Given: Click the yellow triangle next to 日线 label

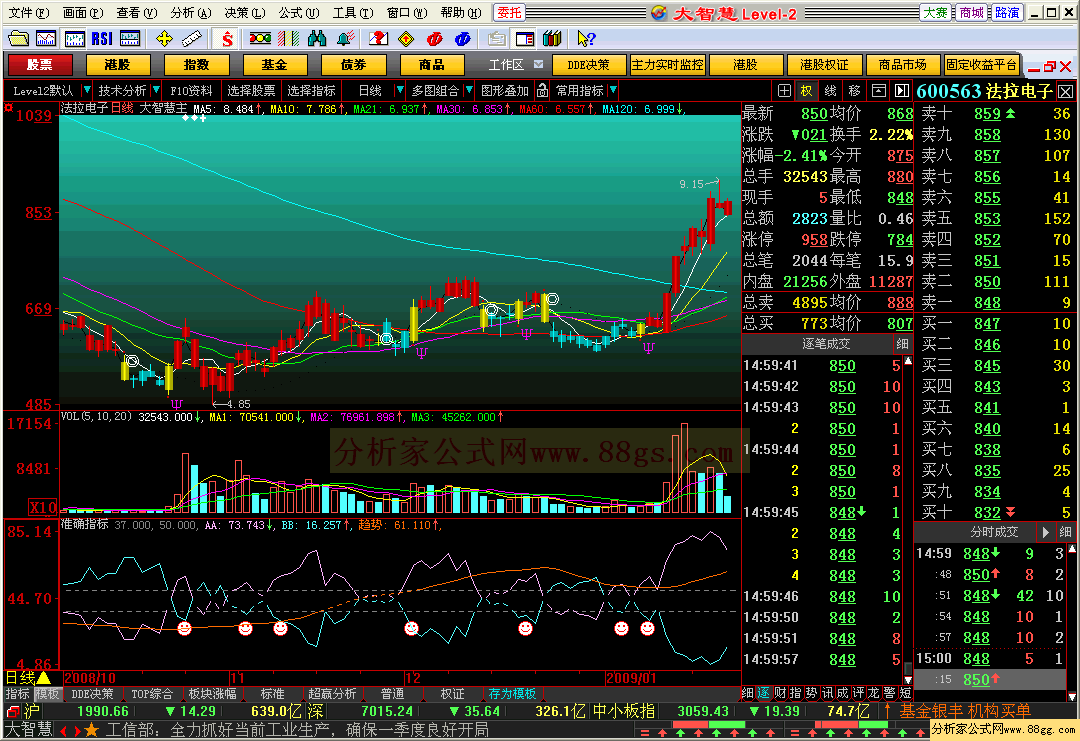Looking at the screenshot, I should click(44, 678).
